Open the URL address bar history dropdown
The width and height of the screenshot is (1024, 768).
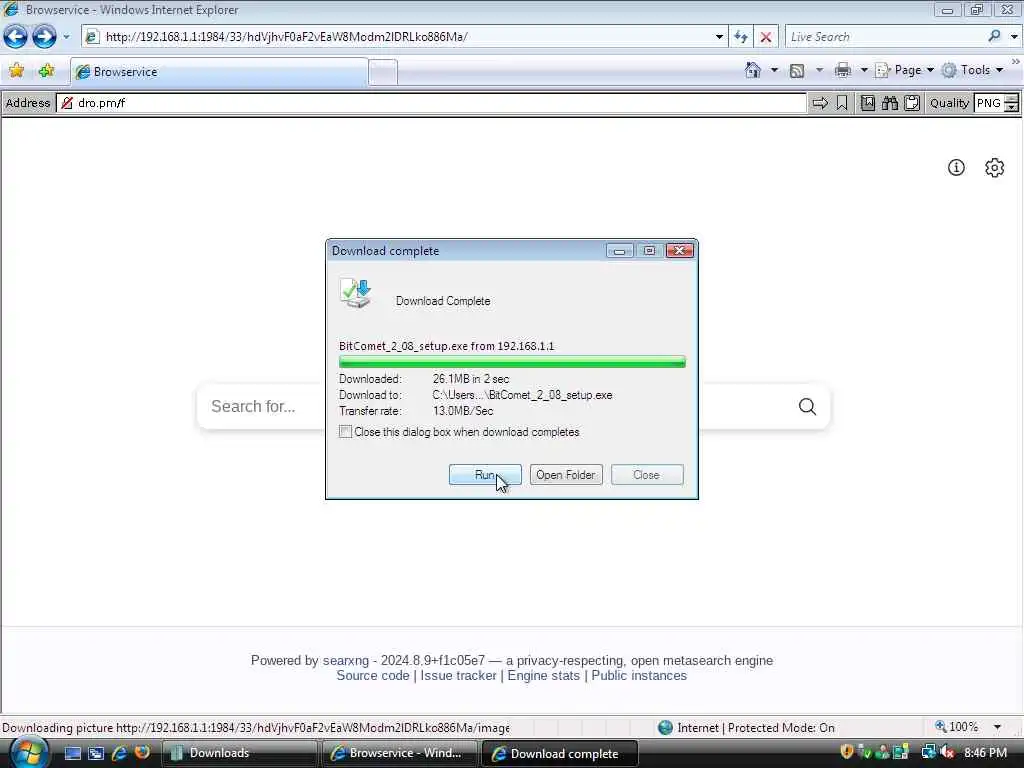719,37
